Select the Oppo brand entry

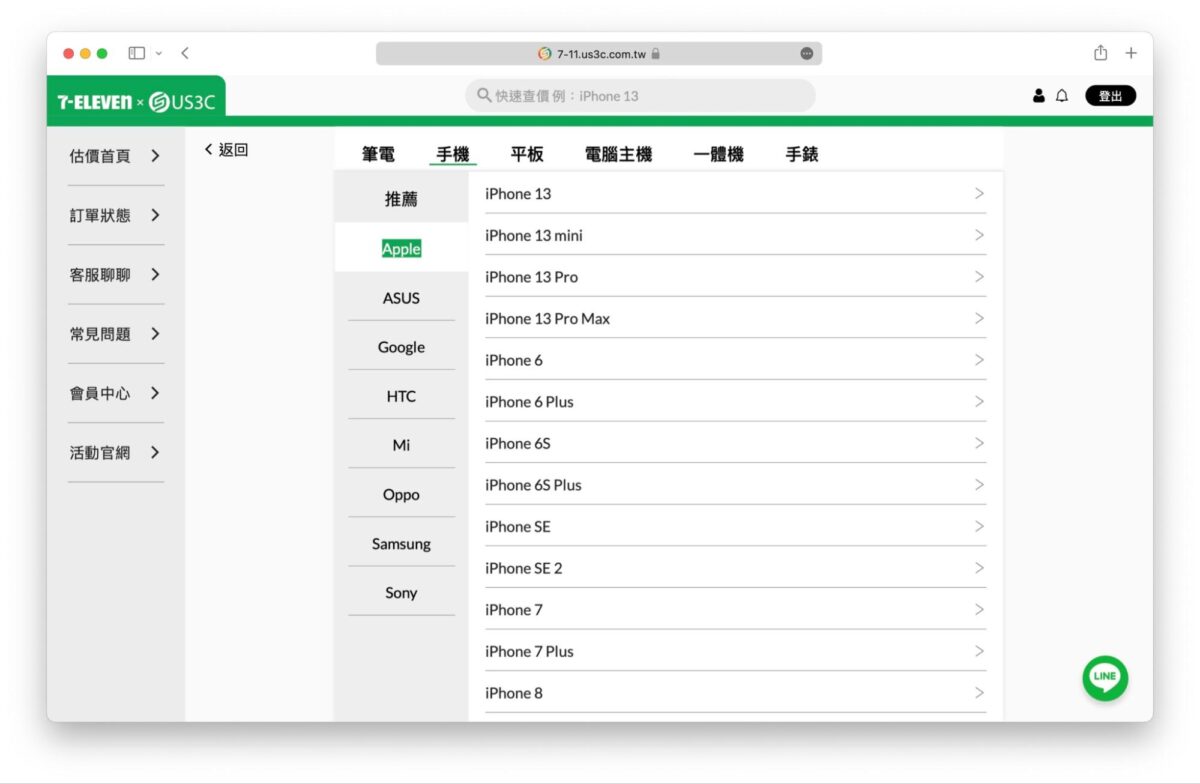click(401, 495)
